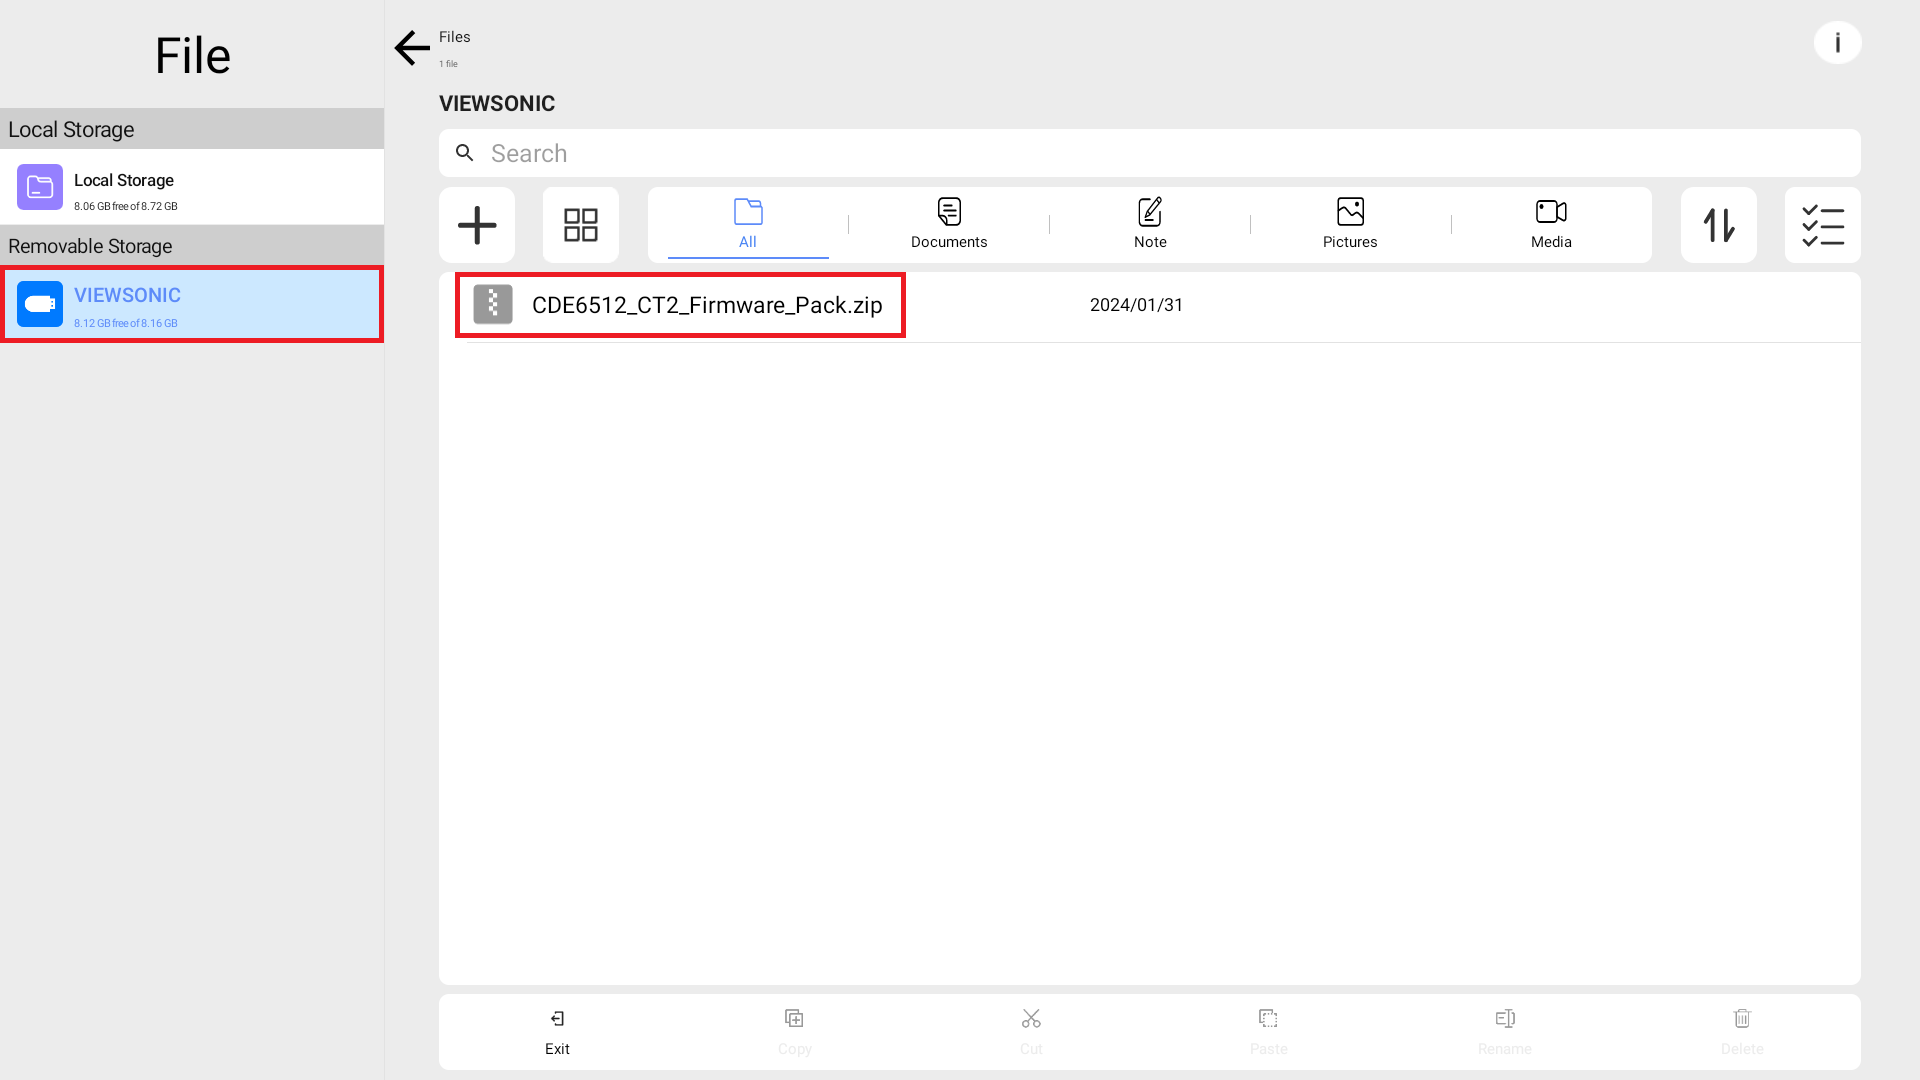Show the Pictures category

click(x=1350, y=224)
